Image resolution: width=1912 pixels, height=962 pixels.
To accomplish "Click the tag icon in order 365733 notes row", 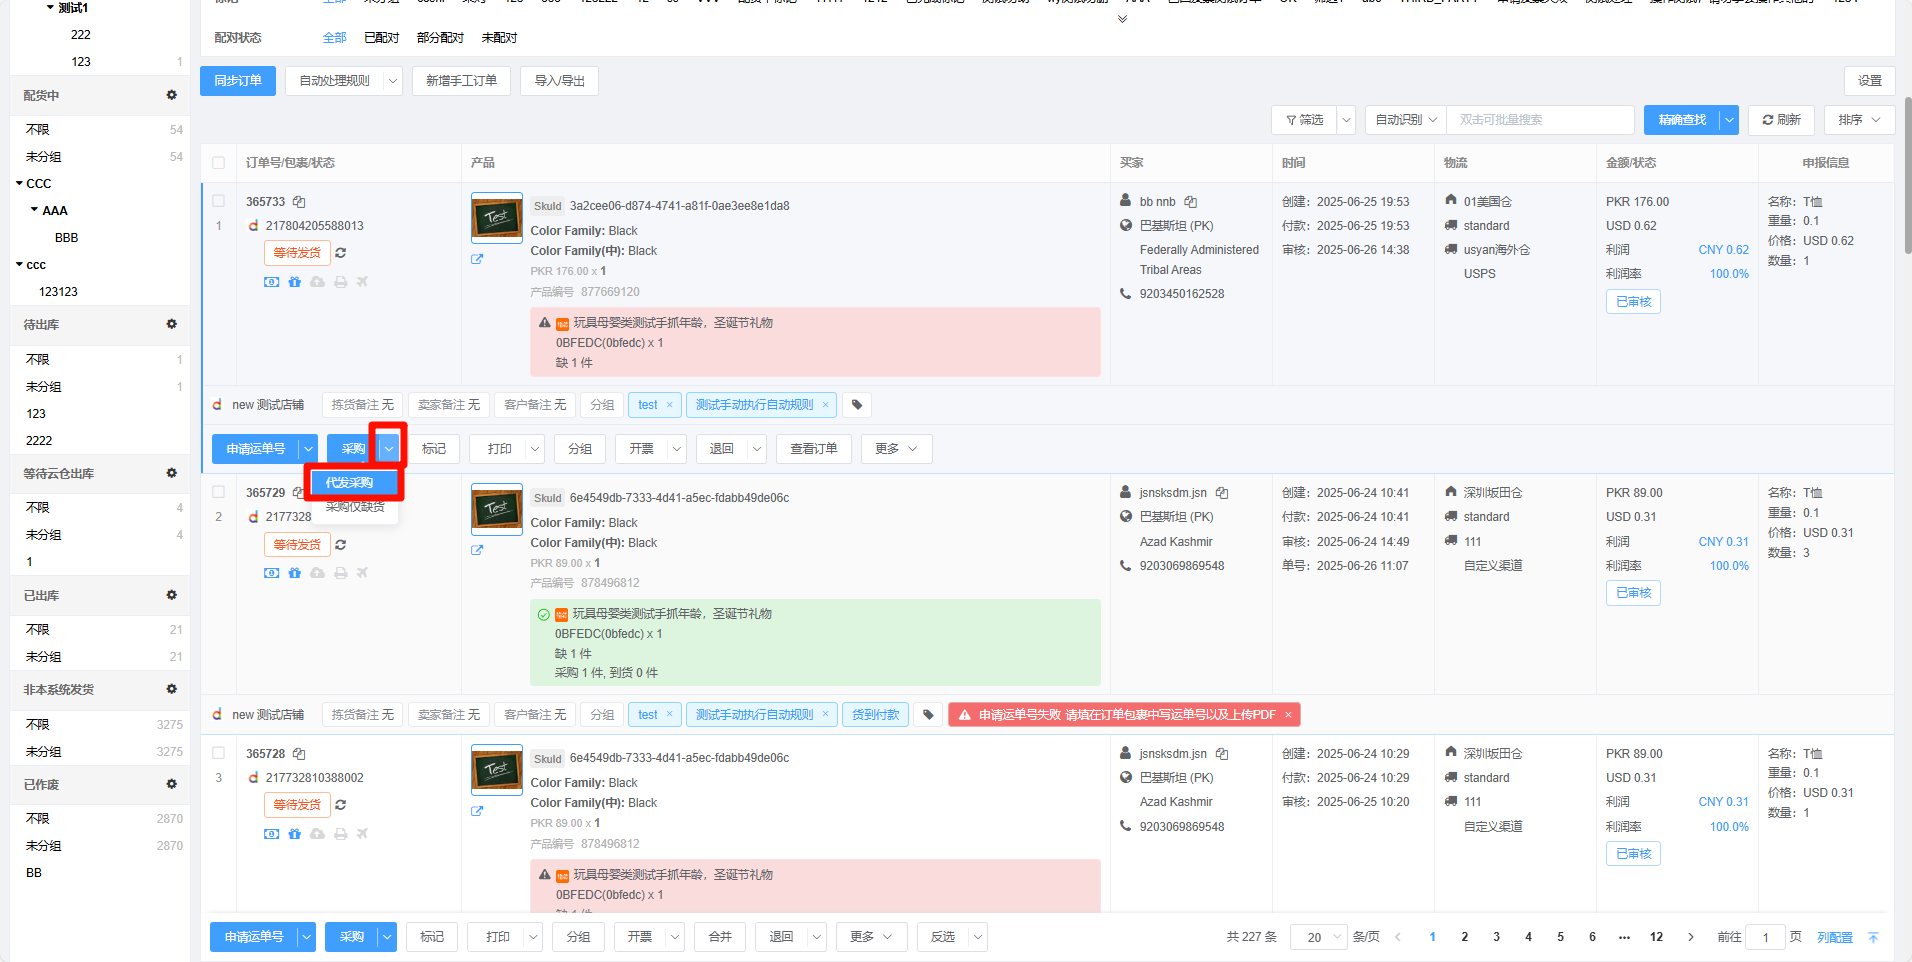I will 857,405.
